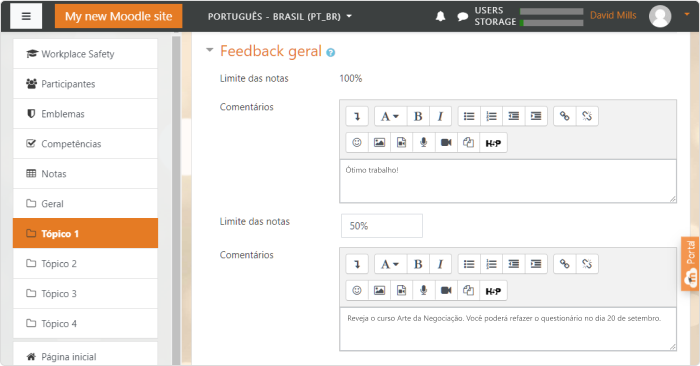The height and width of the screenshot is (366, 700).
Task: Click the unlink icon in second editor
Action: [x=587, y=264]
